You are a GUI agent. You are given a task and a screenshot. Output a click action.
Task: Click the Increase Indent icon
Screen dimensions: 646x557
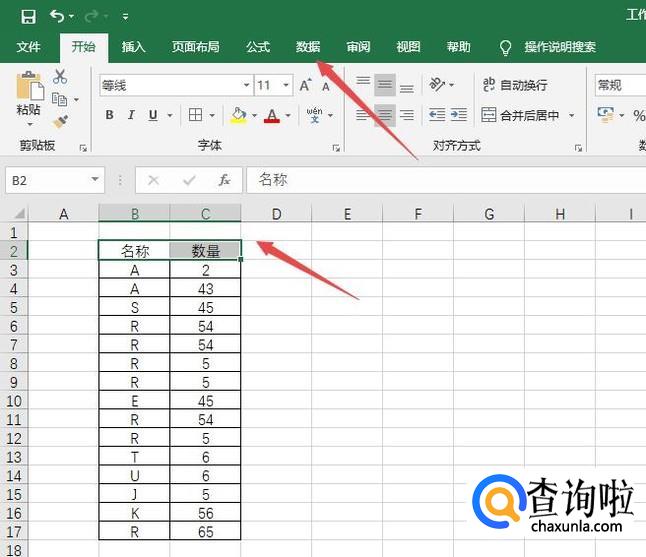pos(459,115)
